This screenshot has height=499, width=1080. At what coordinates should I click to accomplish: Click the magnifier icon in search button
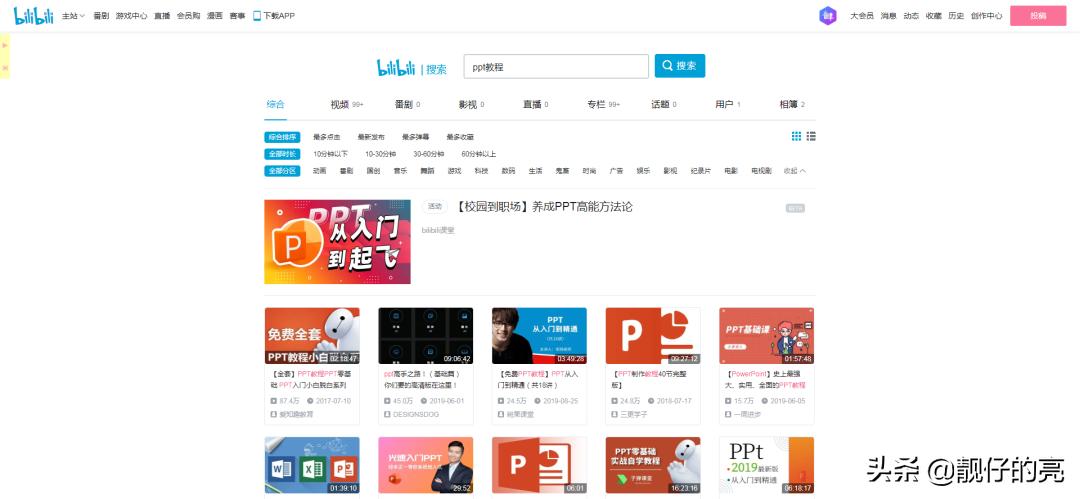coord(667,66)
